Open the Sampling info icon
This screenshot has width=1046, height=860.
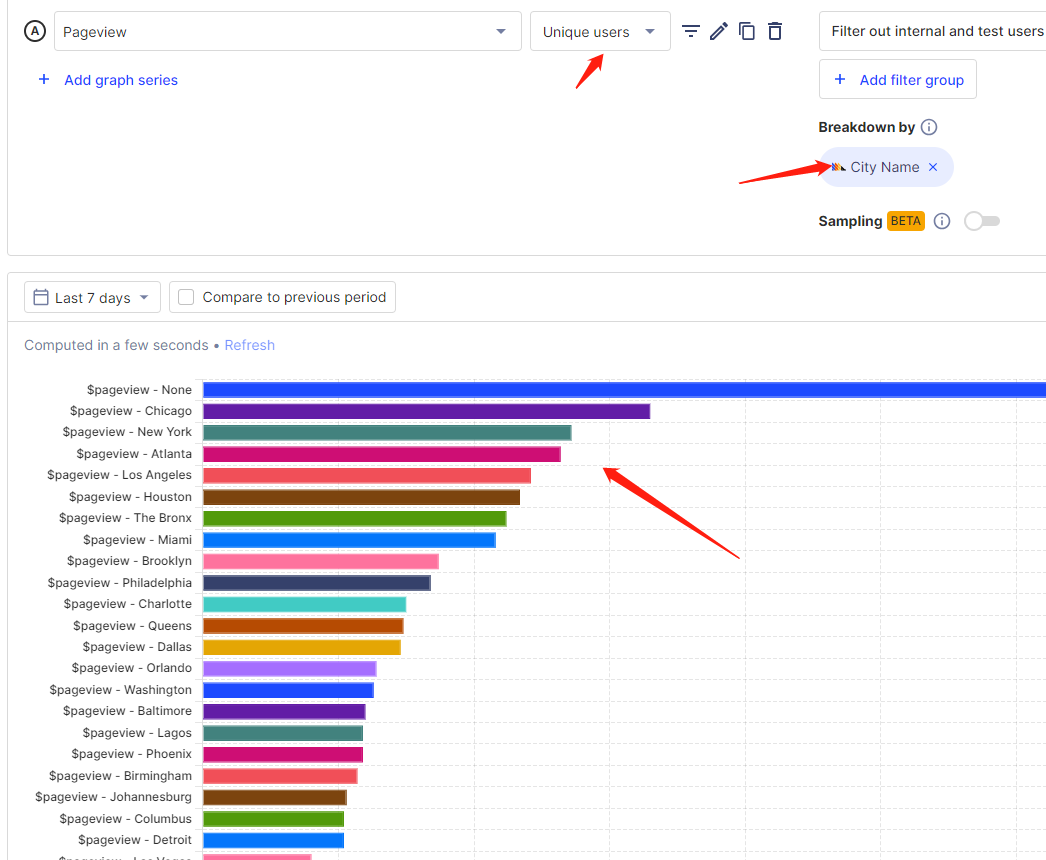click(941, 221)
